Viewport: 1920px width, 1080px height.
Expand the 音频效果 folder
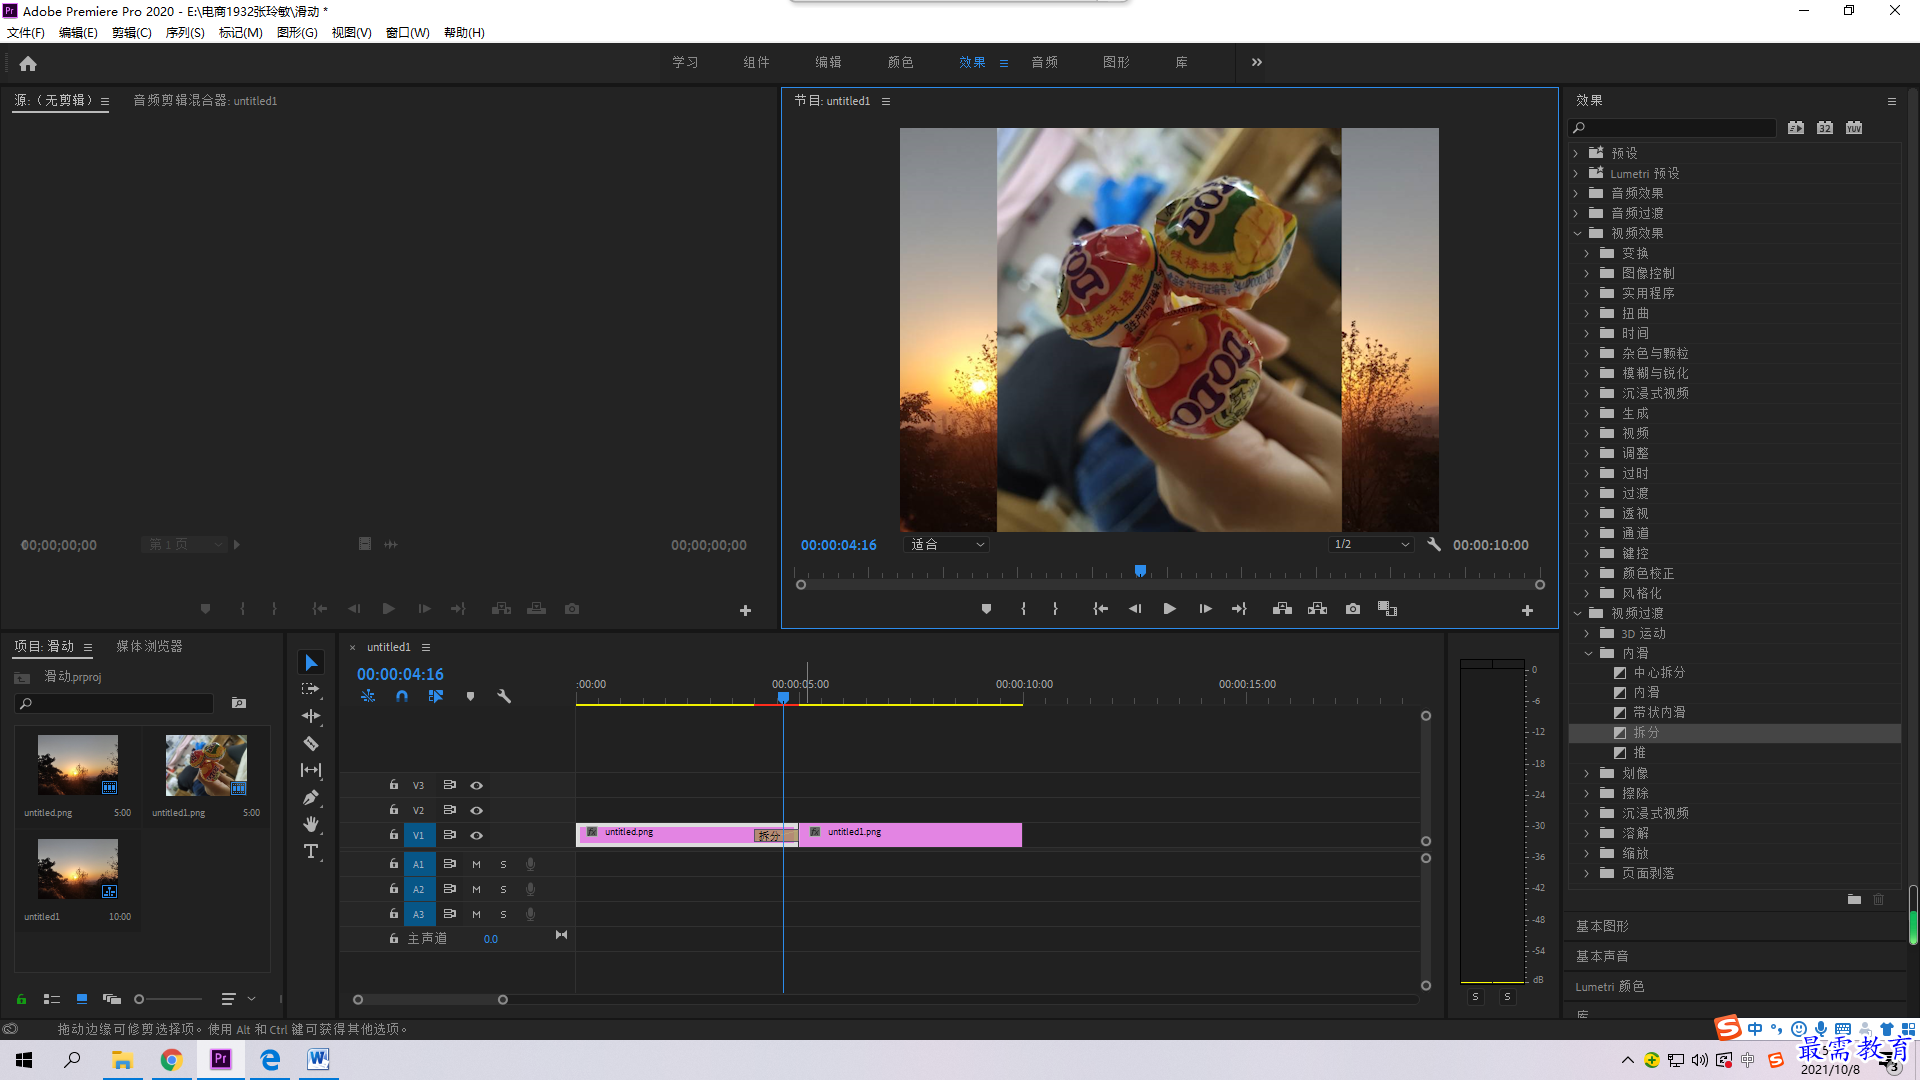(x=1577, y=194)
